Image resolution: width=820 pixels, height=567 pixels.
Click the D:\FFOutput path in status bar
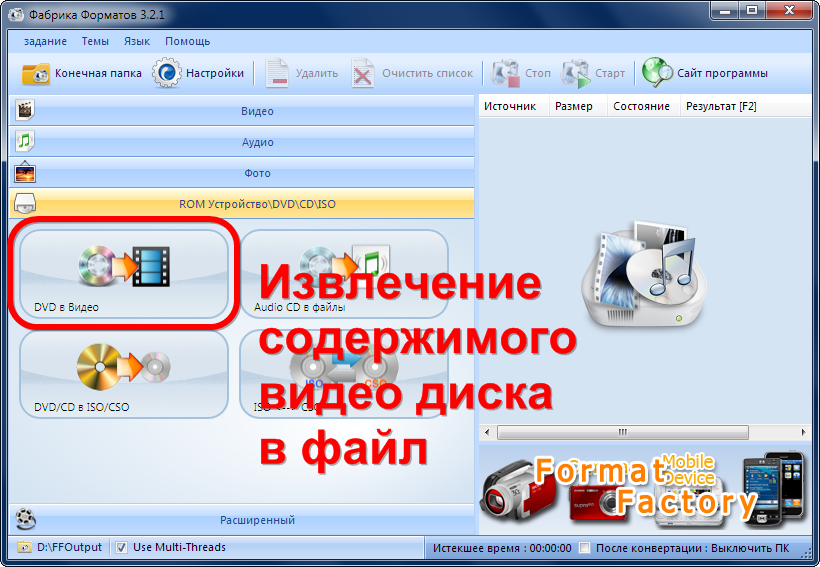pos(69,548)
